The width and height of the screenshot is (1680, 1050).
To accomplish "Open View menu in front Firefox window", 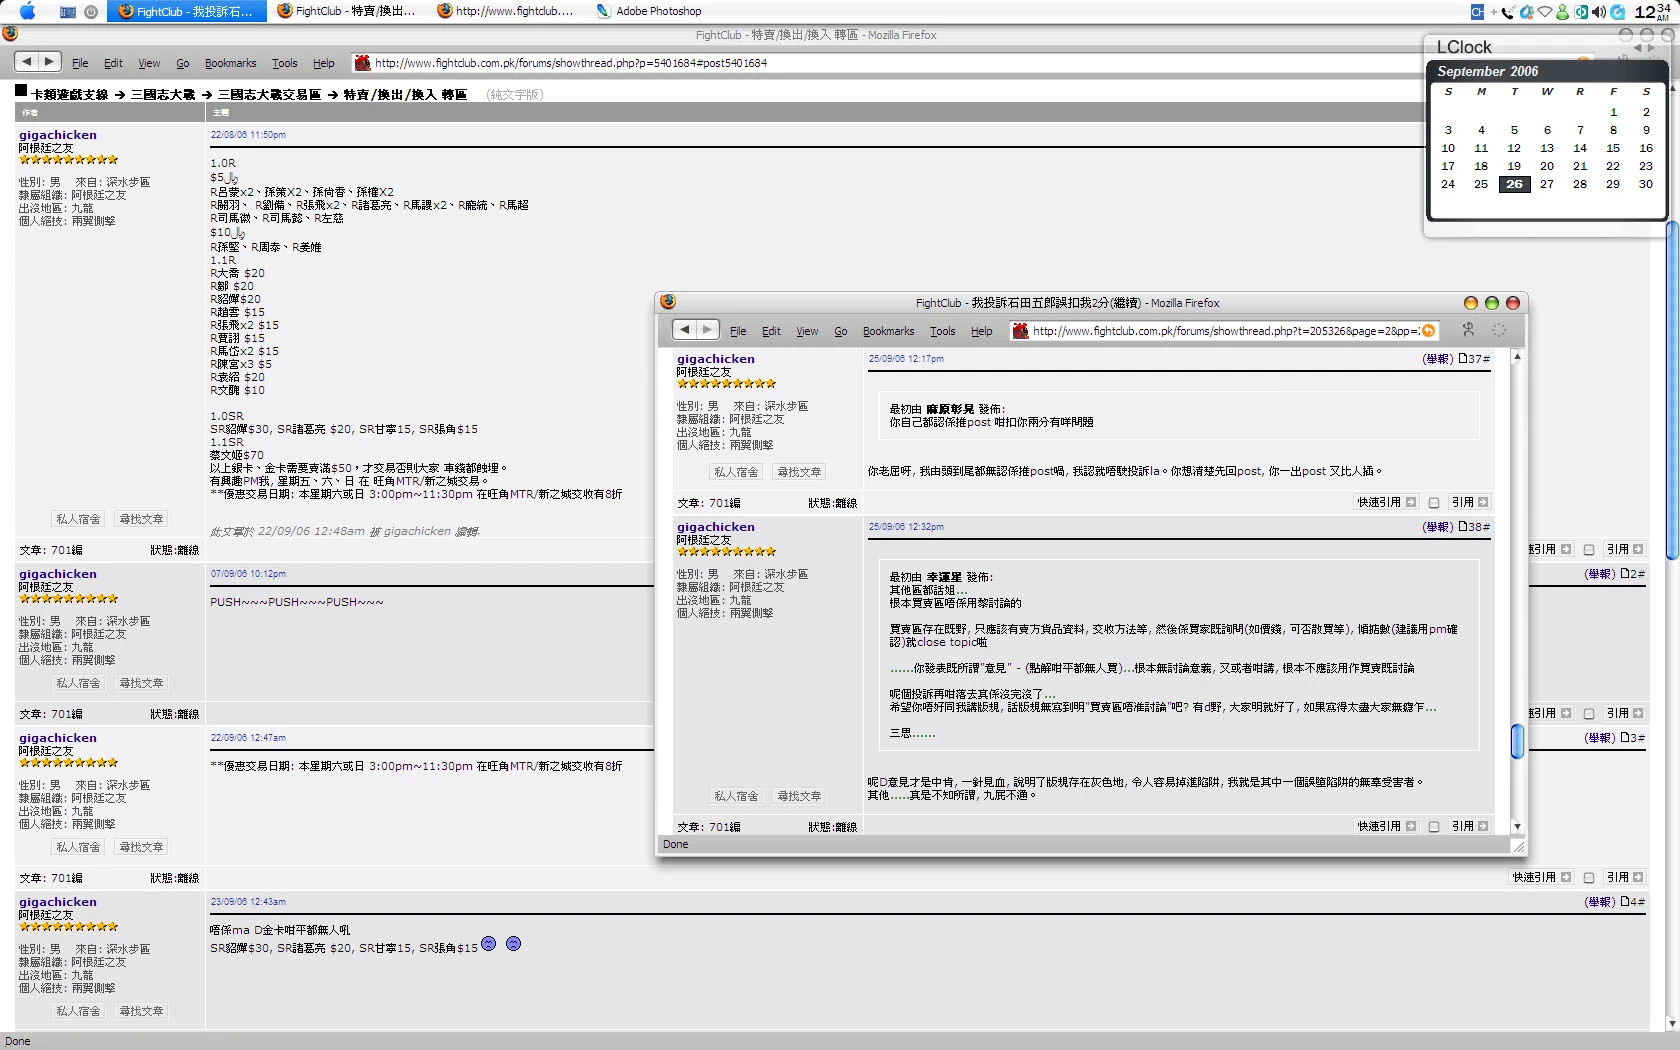I will (807, 331).
